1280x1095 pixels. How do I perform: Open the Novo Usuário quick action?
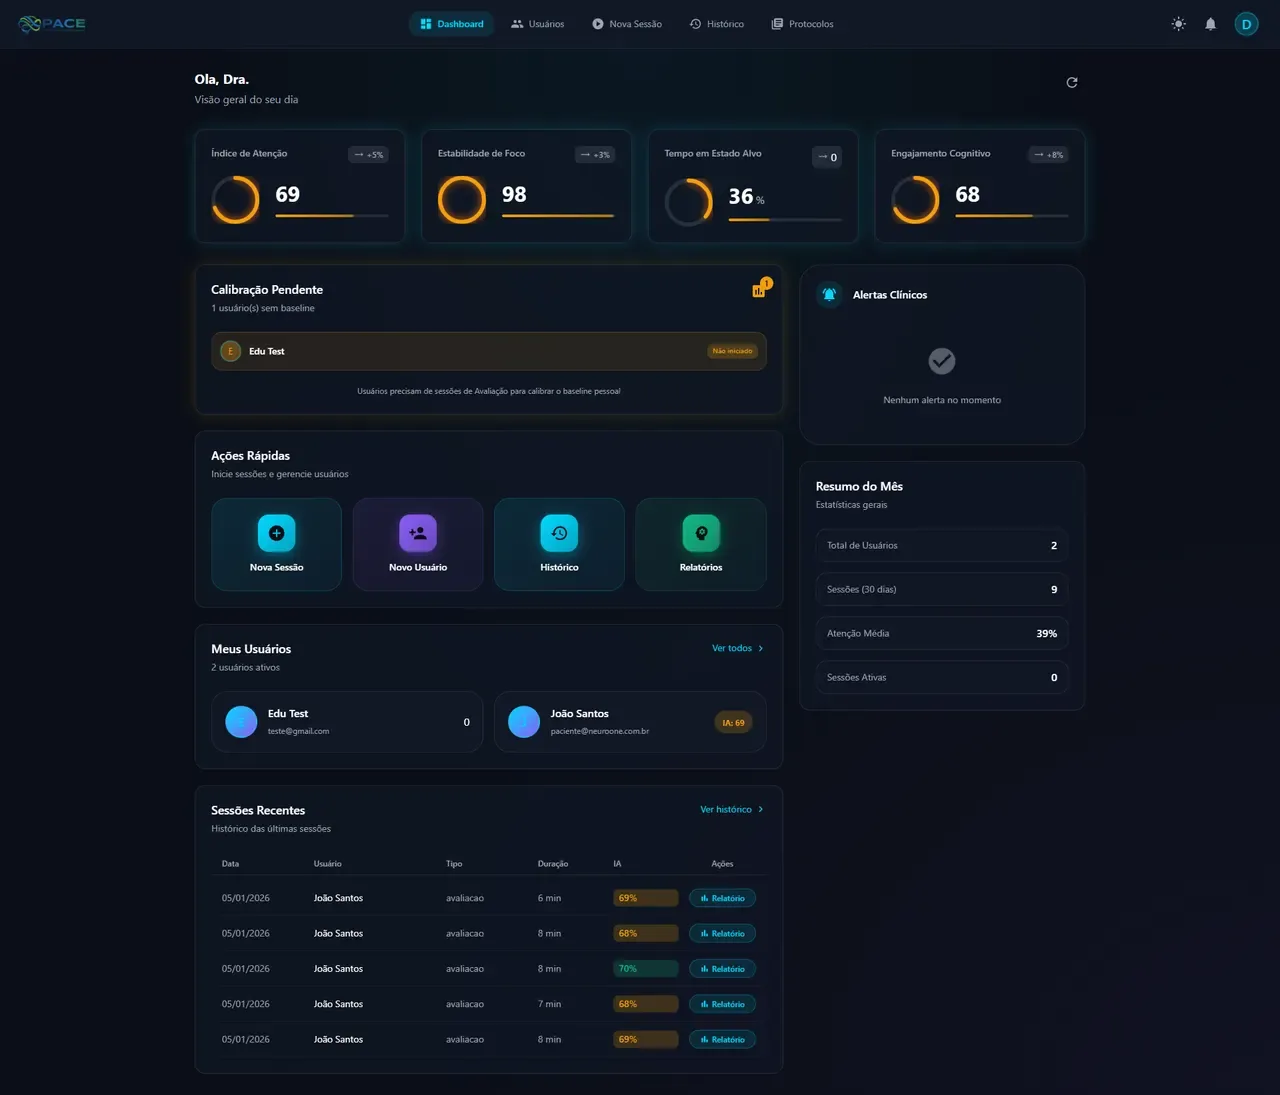[418, 544]
